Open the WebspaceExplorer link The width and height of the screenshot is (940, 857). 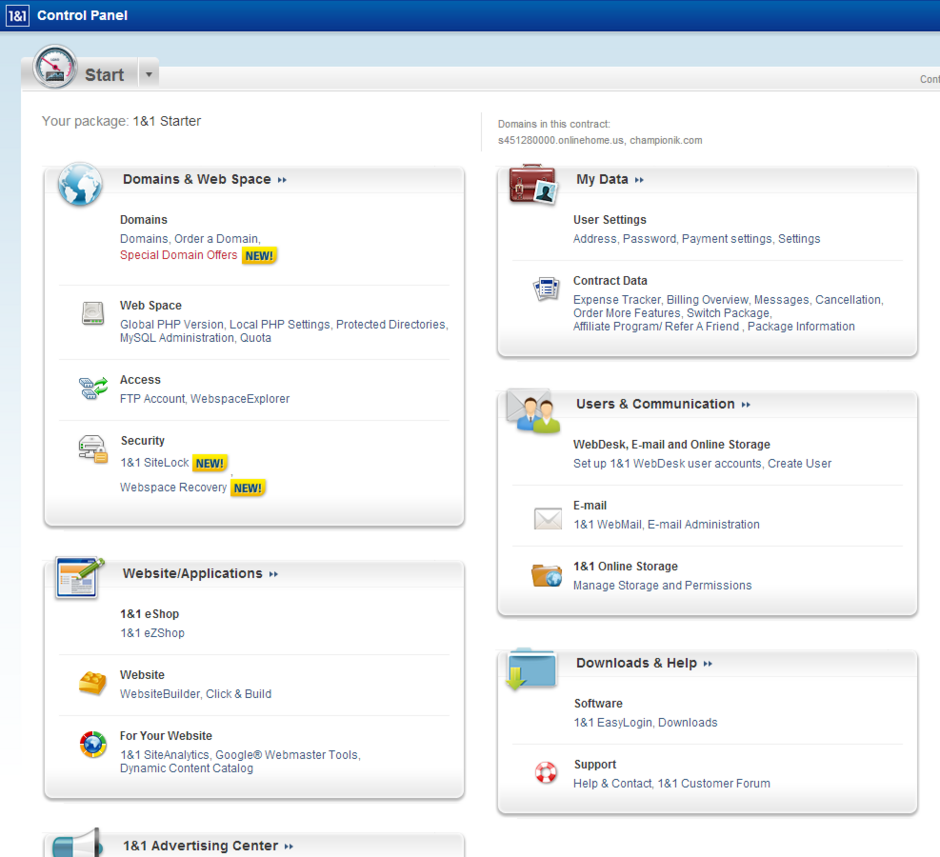(x=240, y=399)
